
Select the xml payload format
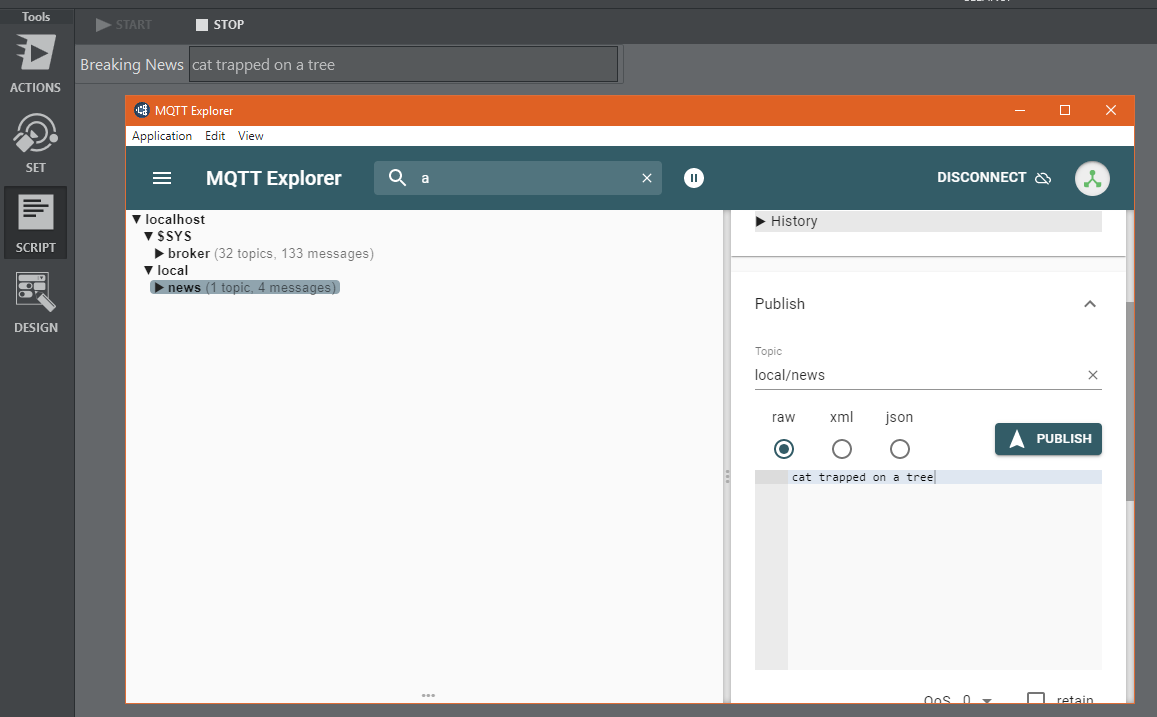(x=842, y=449)
